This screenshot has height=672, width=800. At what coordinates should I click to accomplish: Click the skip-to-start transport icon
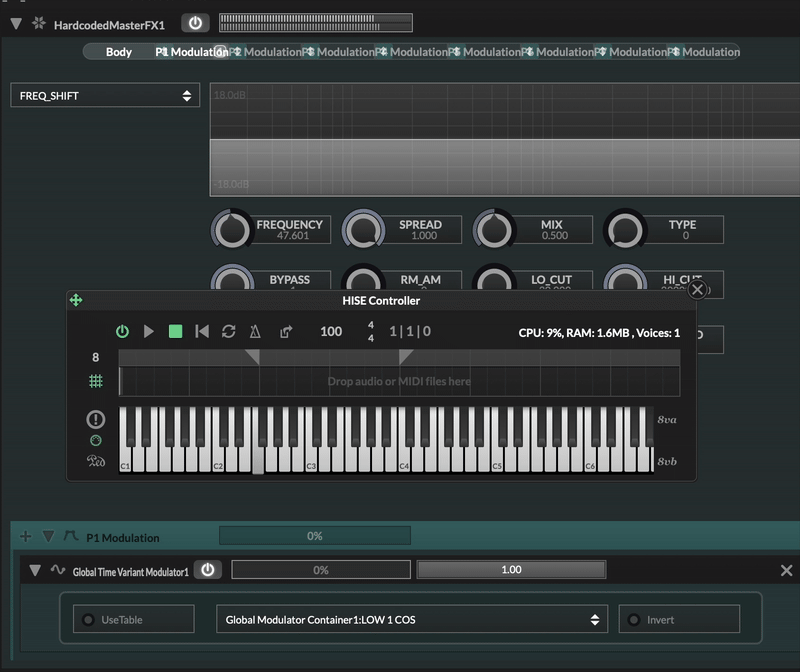point(202,331)
